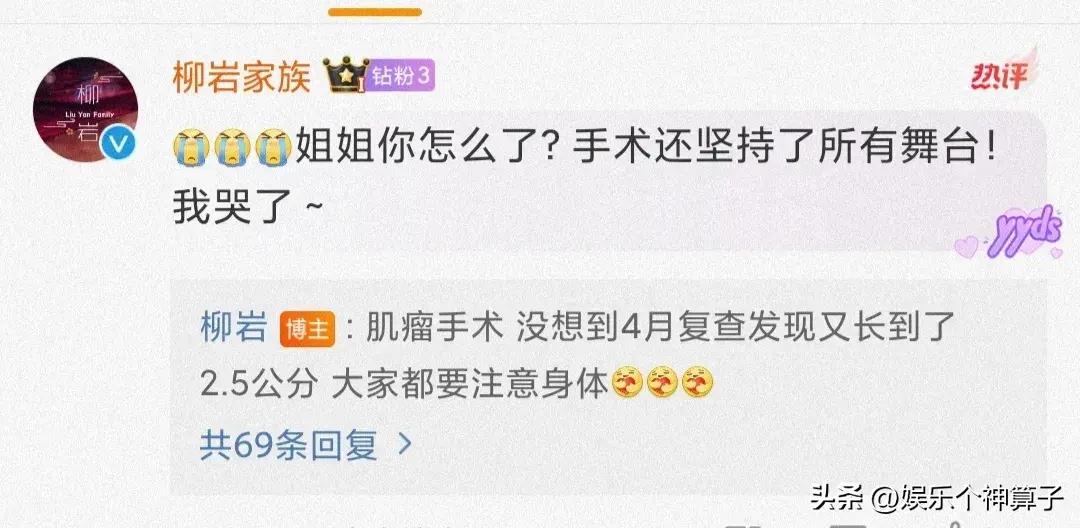Click the chevron next to 共69条回复
Viewport: 1080px width, 528px height.
[x=405, y=445]
